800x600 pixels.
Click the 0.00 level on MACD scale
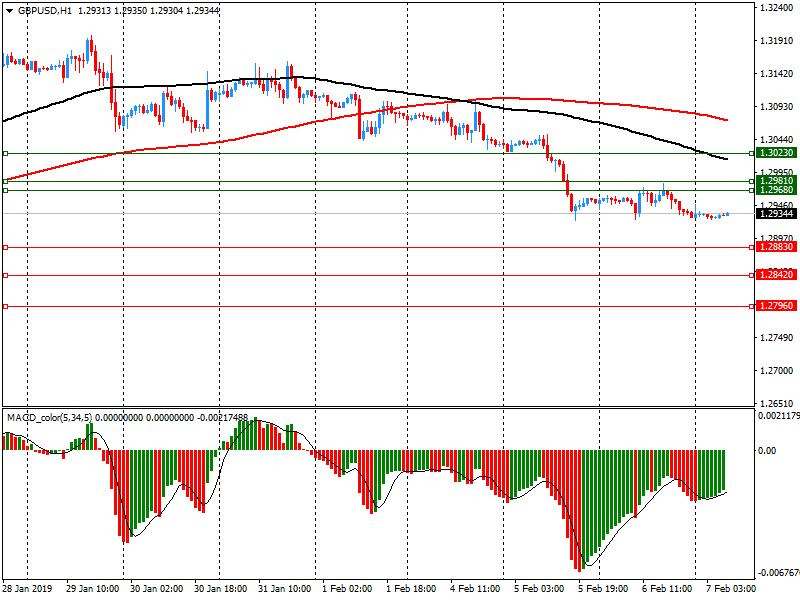tap(767, 450)
